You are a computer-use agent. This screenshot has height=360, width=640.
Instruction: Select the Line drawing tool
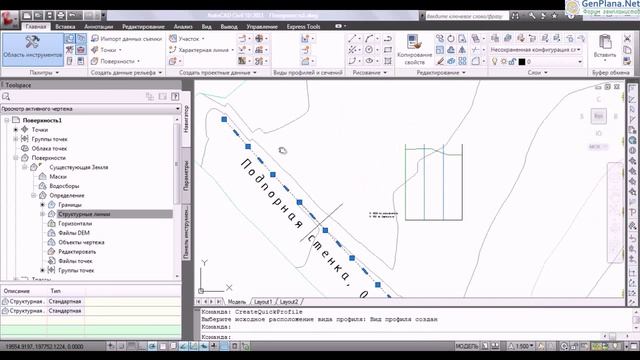(x=352, y=39)
